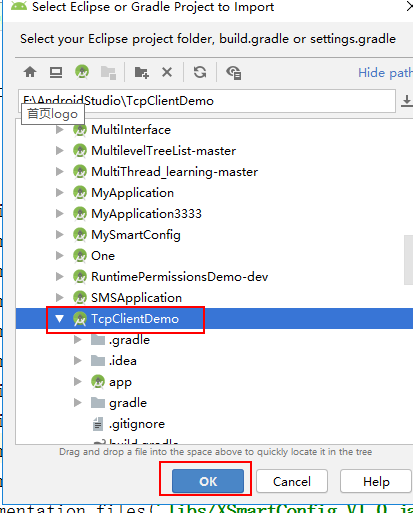
Task: Select RuntimePermissionsDemo-dev project
Action: click(179, 277)
